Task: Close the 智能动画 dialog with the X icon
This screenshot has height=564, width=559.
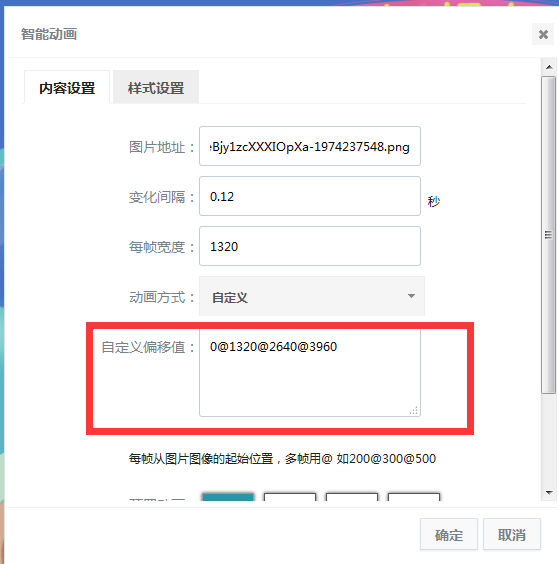Action: [543, 35]
